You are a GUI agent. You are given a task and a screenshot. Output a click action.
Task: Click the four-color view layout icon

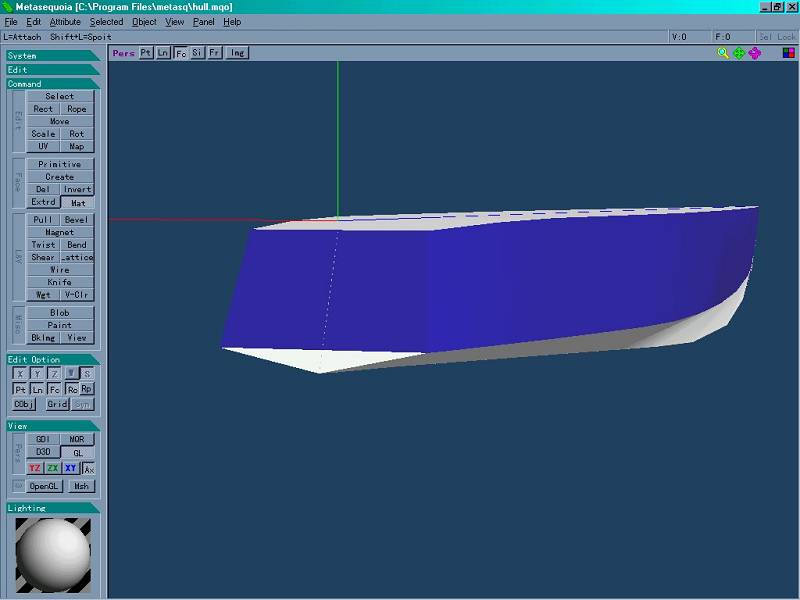tap(788, 53)
